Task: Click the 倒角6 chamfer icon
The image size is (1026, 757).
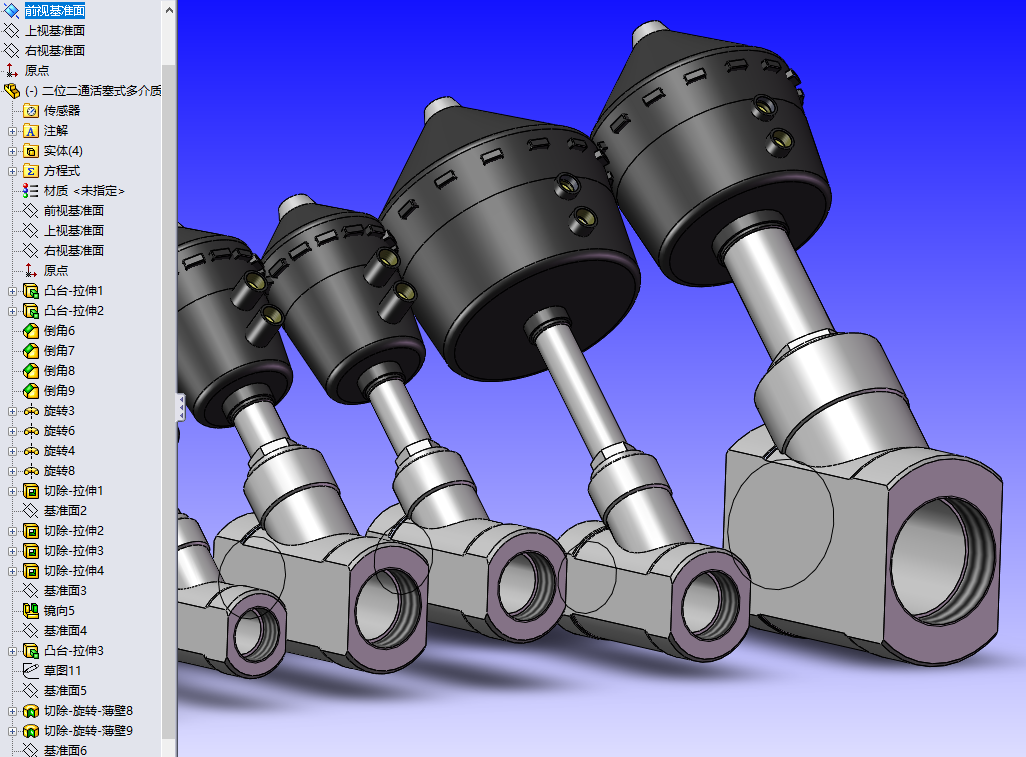Action: [31, 331]
